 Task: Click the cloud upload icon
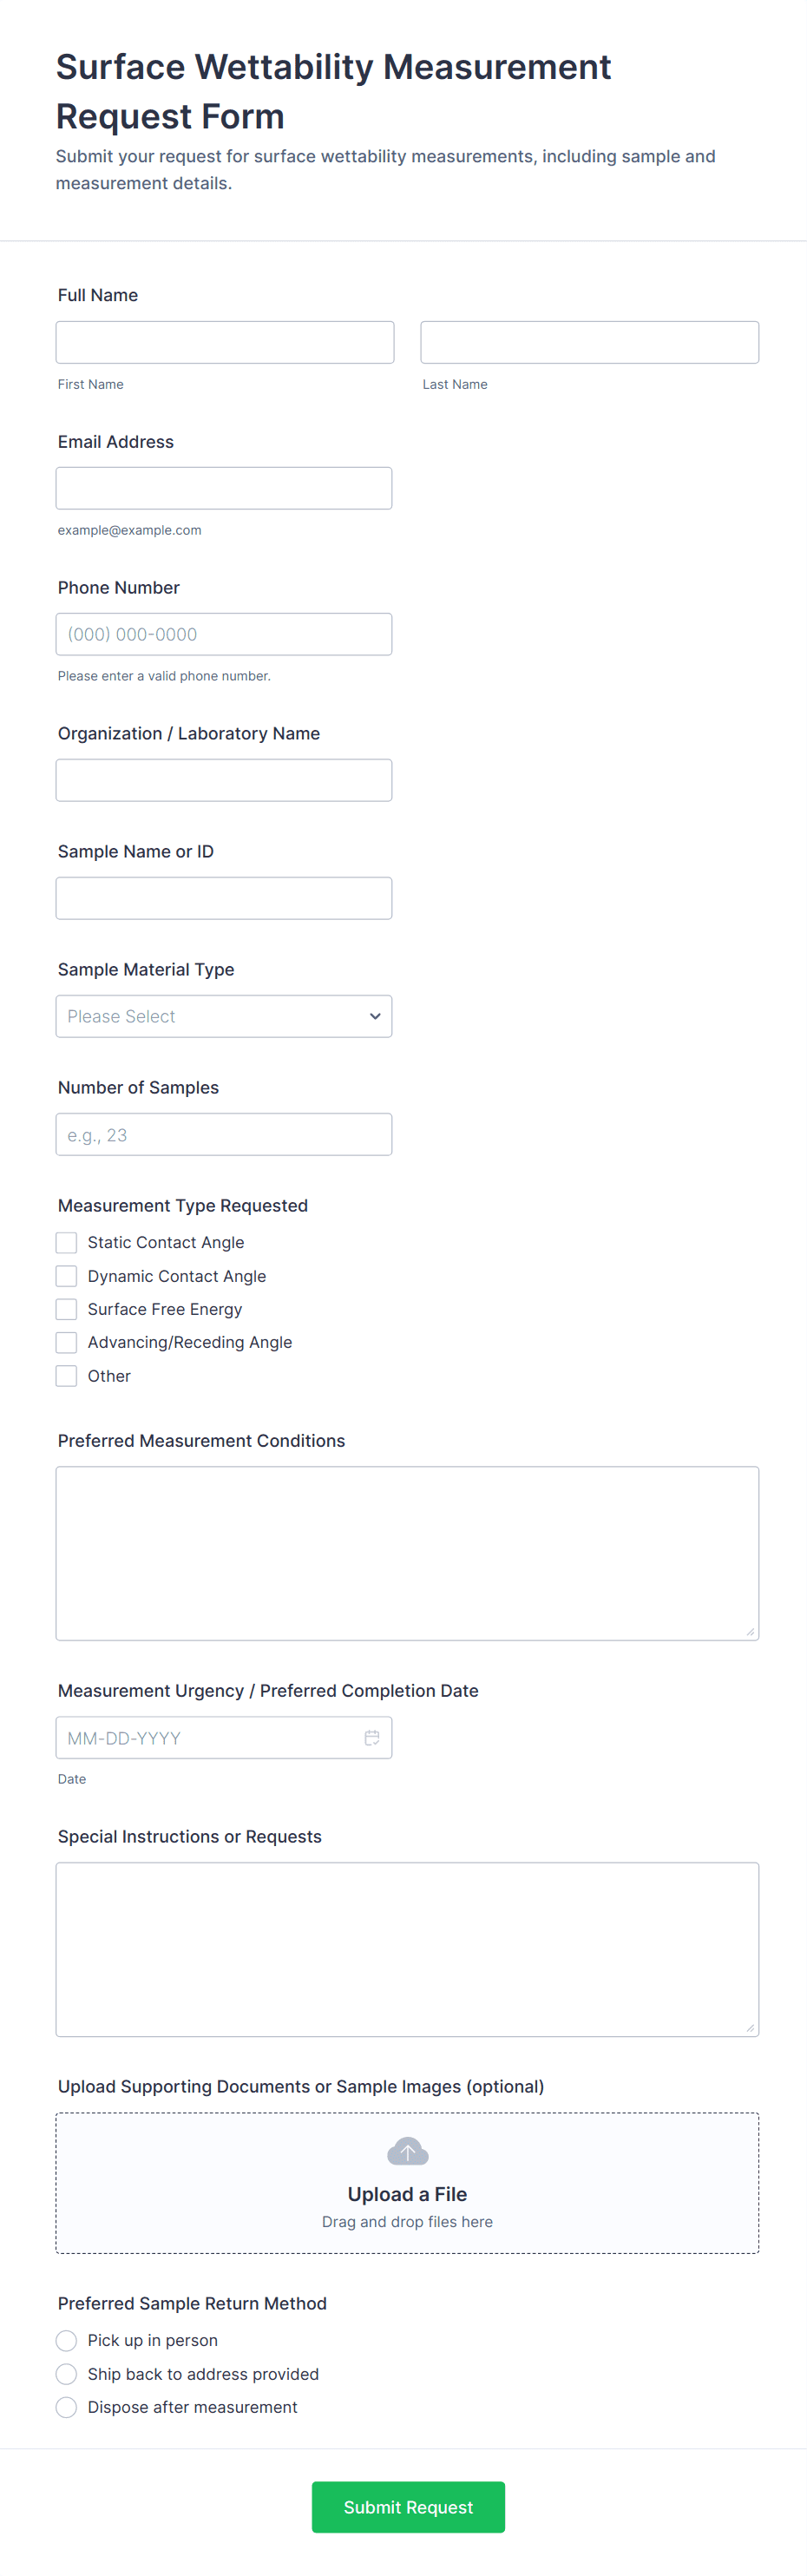[x=407, y=2151]
